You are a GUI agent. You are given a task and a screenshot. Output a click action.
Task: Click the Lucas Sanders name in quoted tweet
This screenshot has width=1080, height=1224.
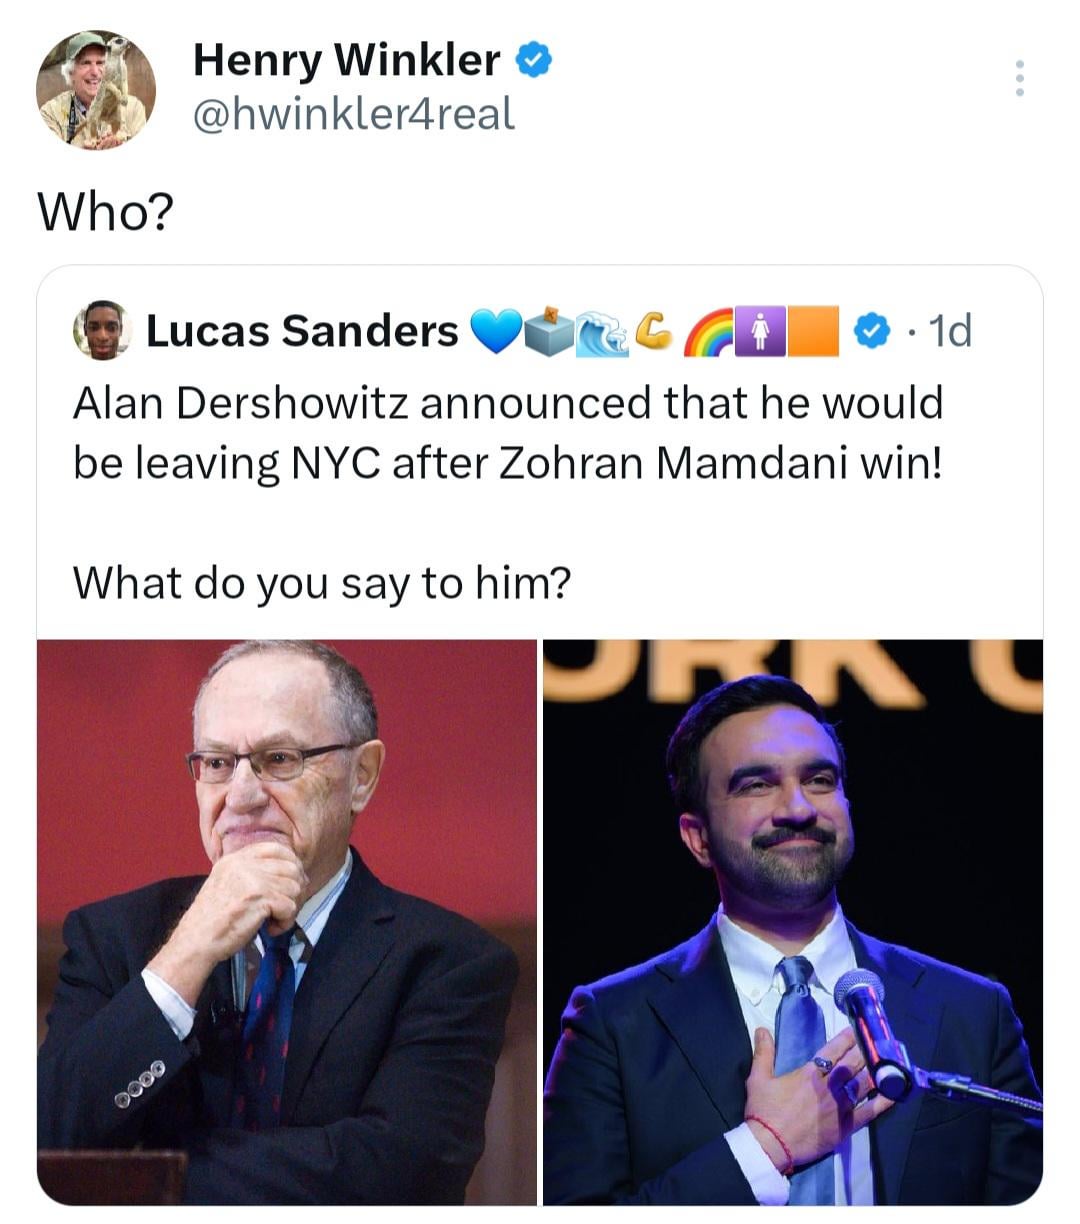click(302, 331)
